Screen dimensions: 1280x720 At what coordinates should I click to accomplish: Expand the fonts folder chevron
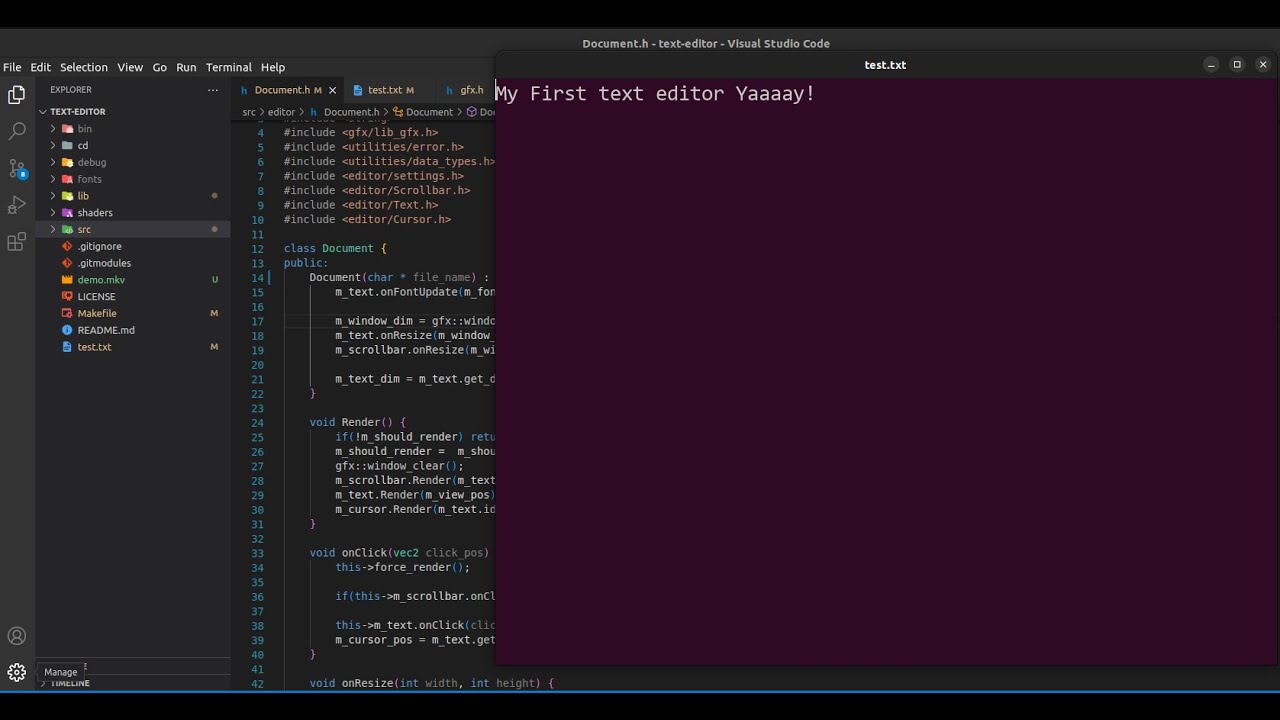tap(53, 179)
